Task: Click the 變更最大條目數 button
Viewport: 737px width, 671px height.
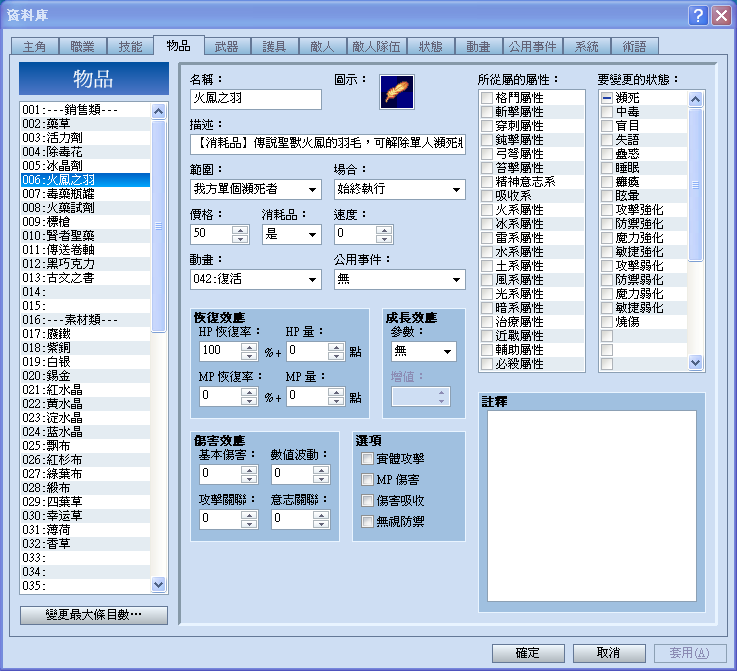Action: tap(94, 615)
